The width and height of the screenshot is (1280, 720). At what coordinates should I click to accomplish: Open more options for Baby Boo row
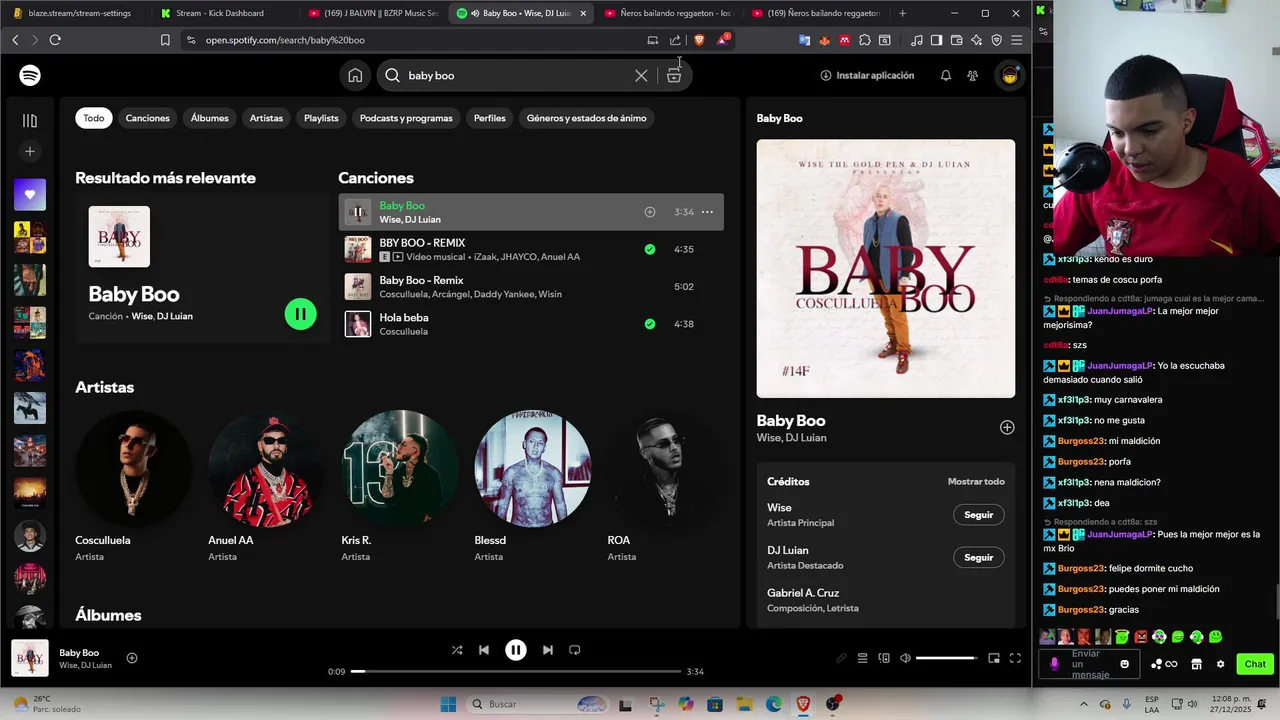click(707, 212)
